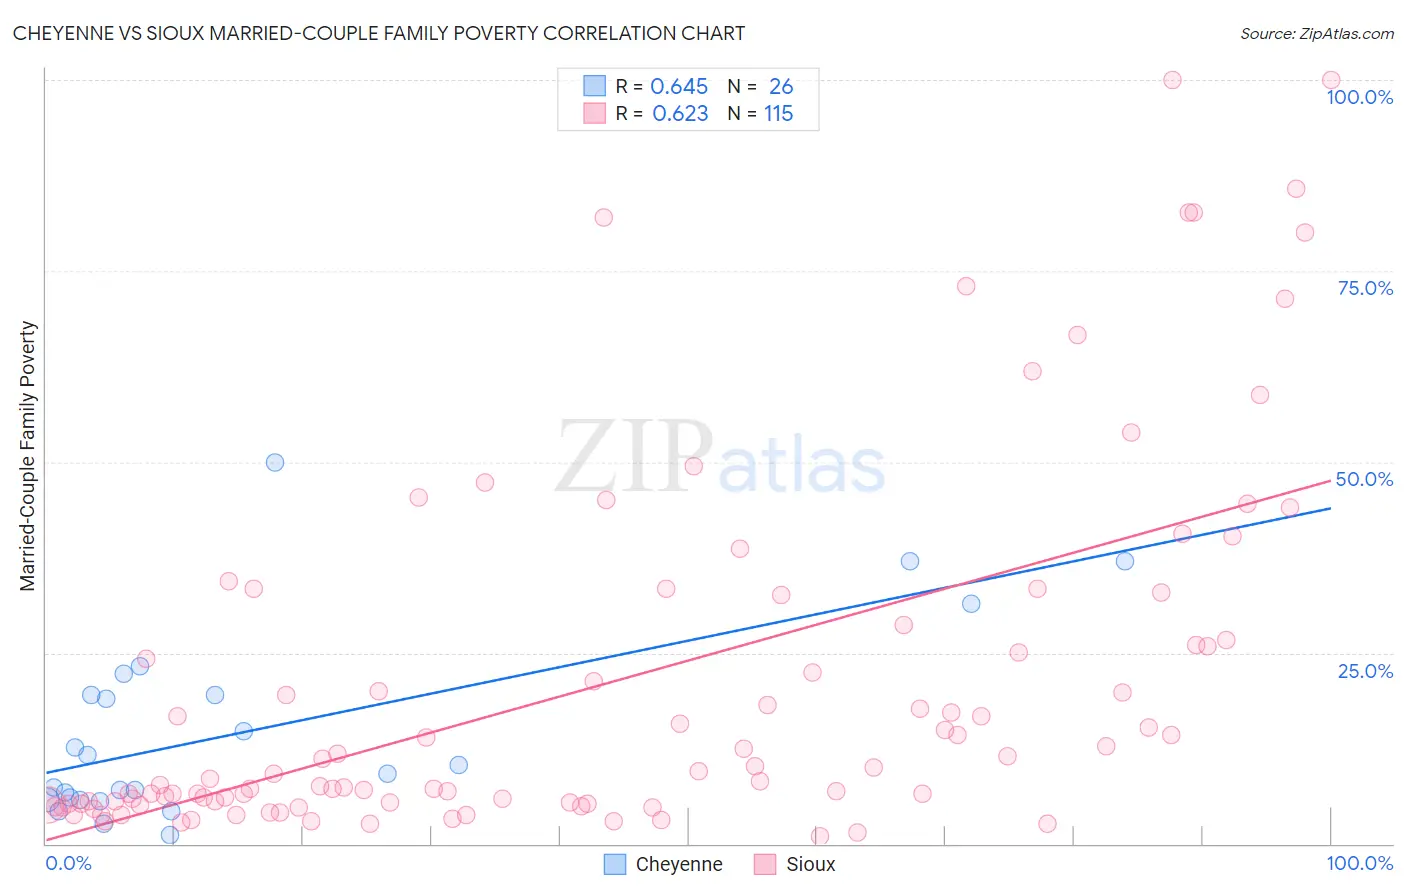
Task: Click the N = 115 value
Action: point(760,113)
